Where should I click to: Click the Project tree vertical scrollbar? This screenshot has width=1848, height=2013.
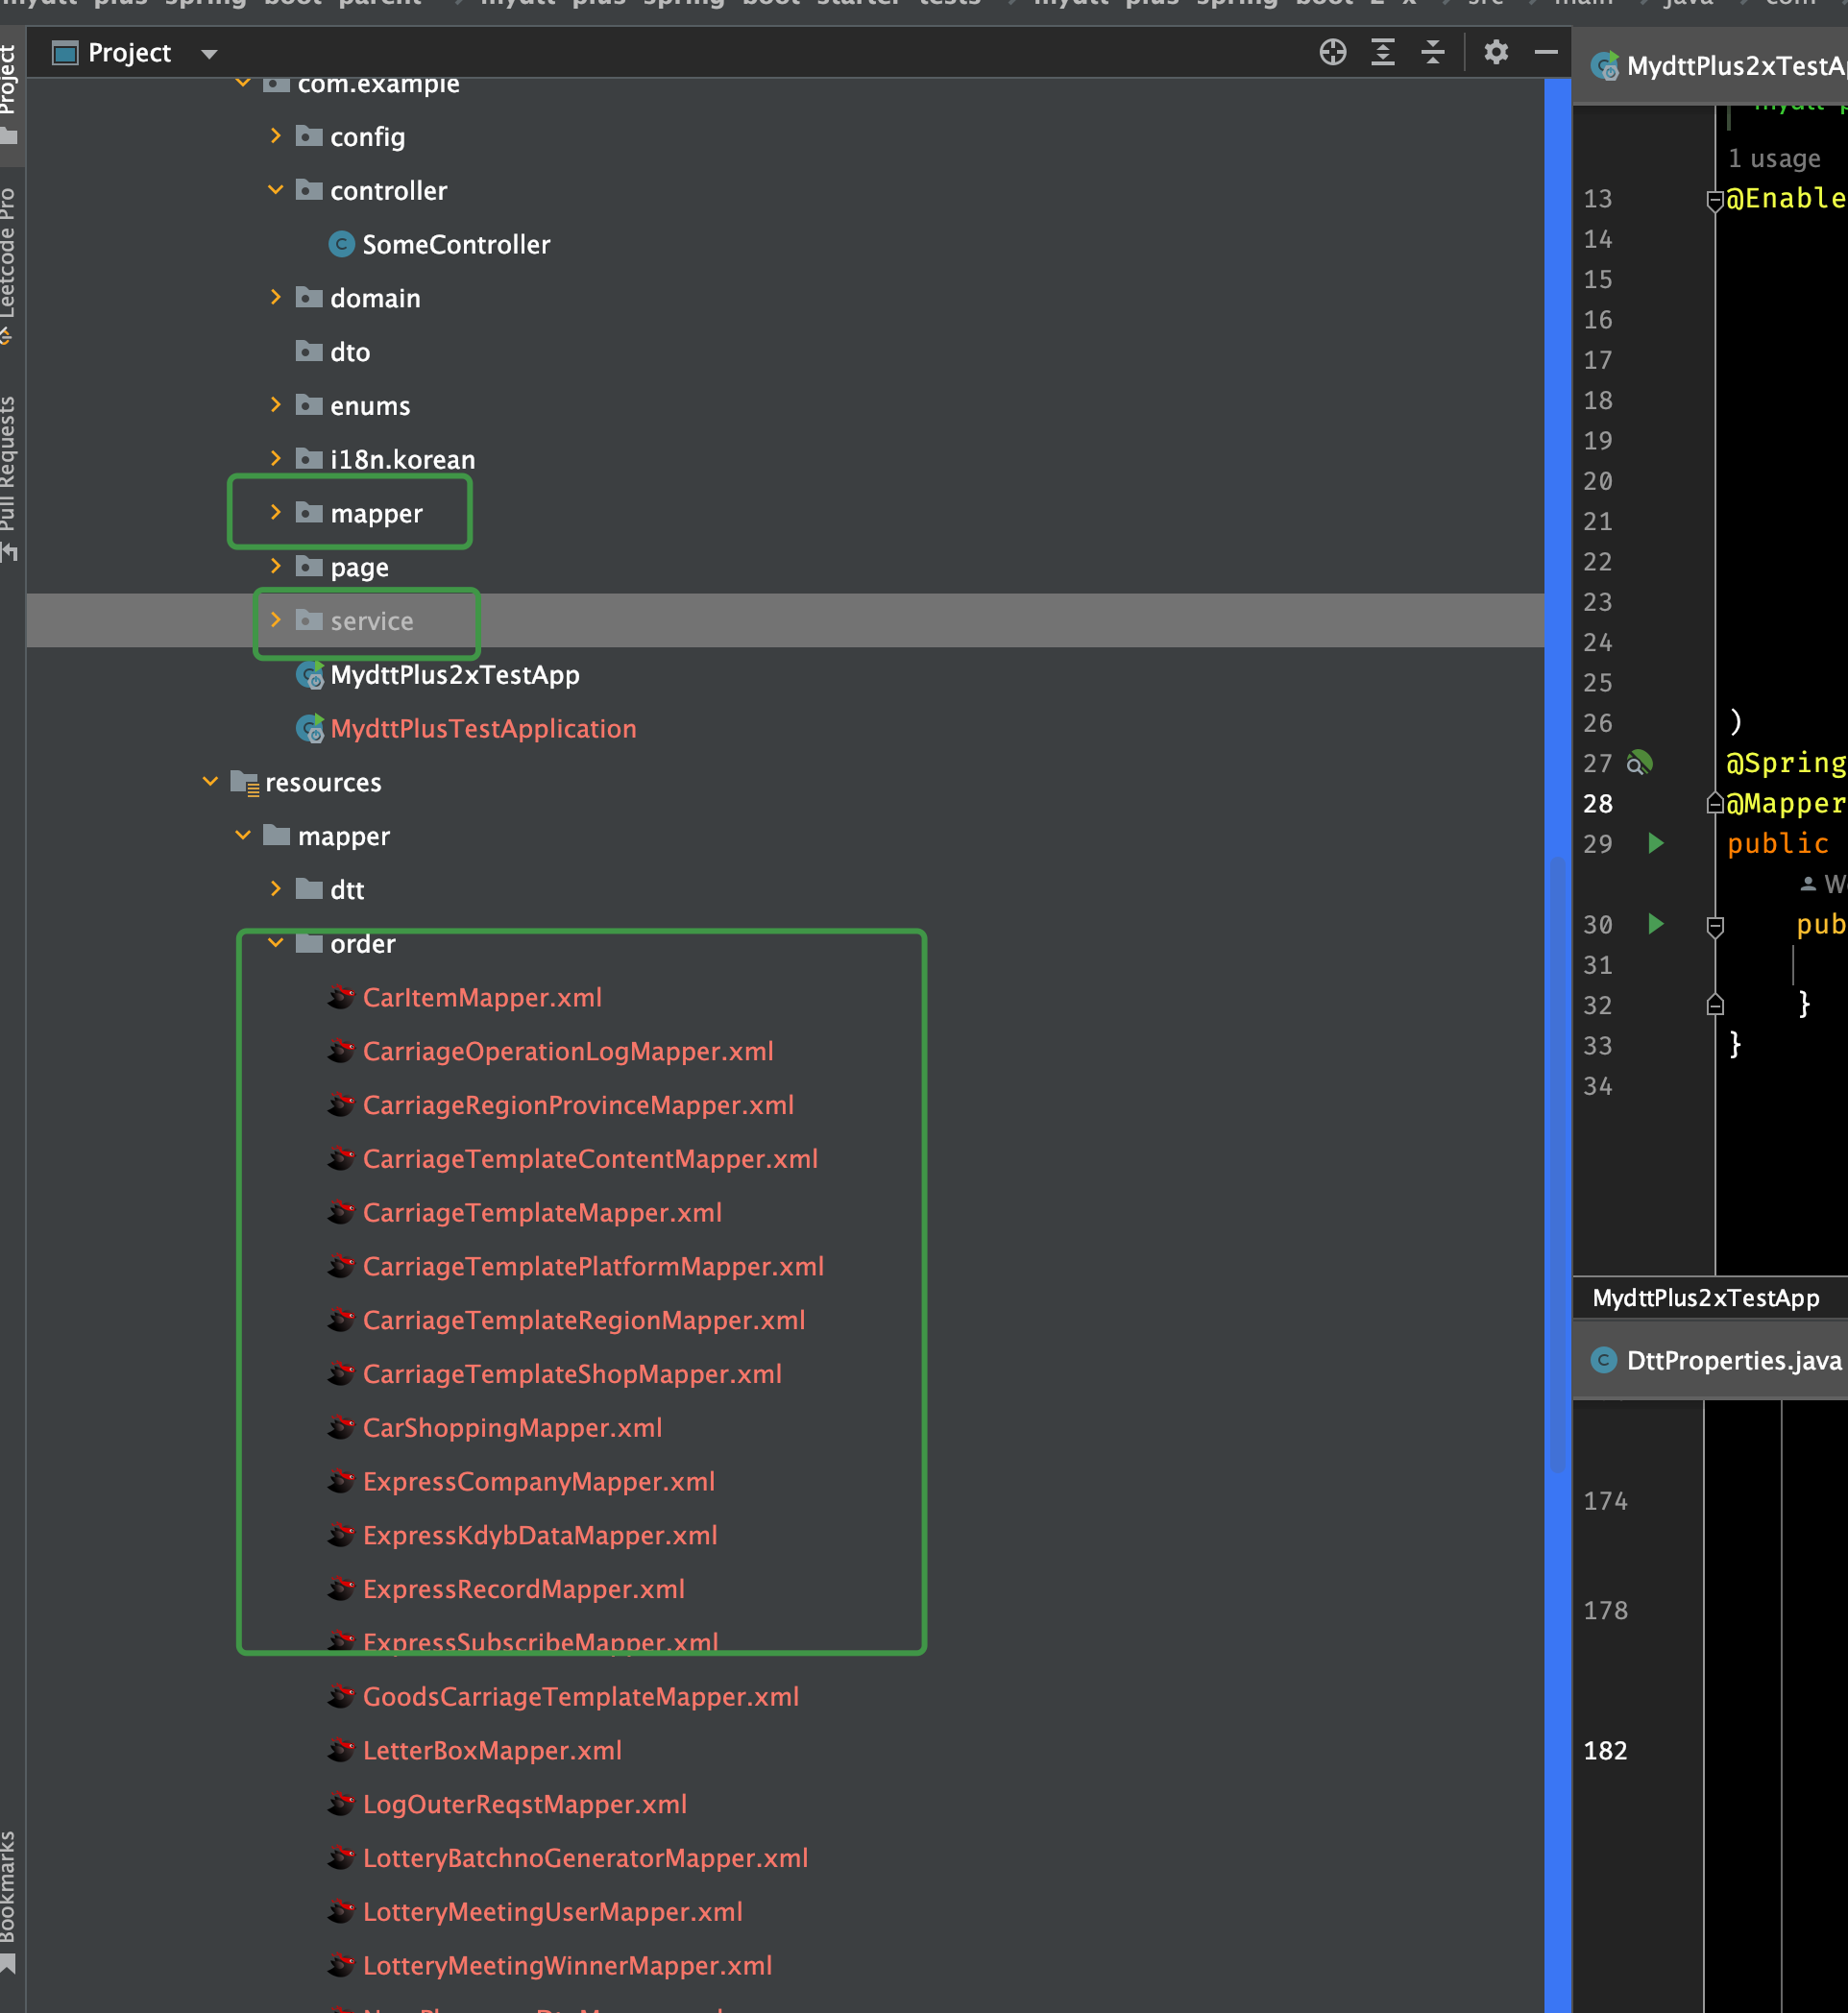[1556, 1160]
